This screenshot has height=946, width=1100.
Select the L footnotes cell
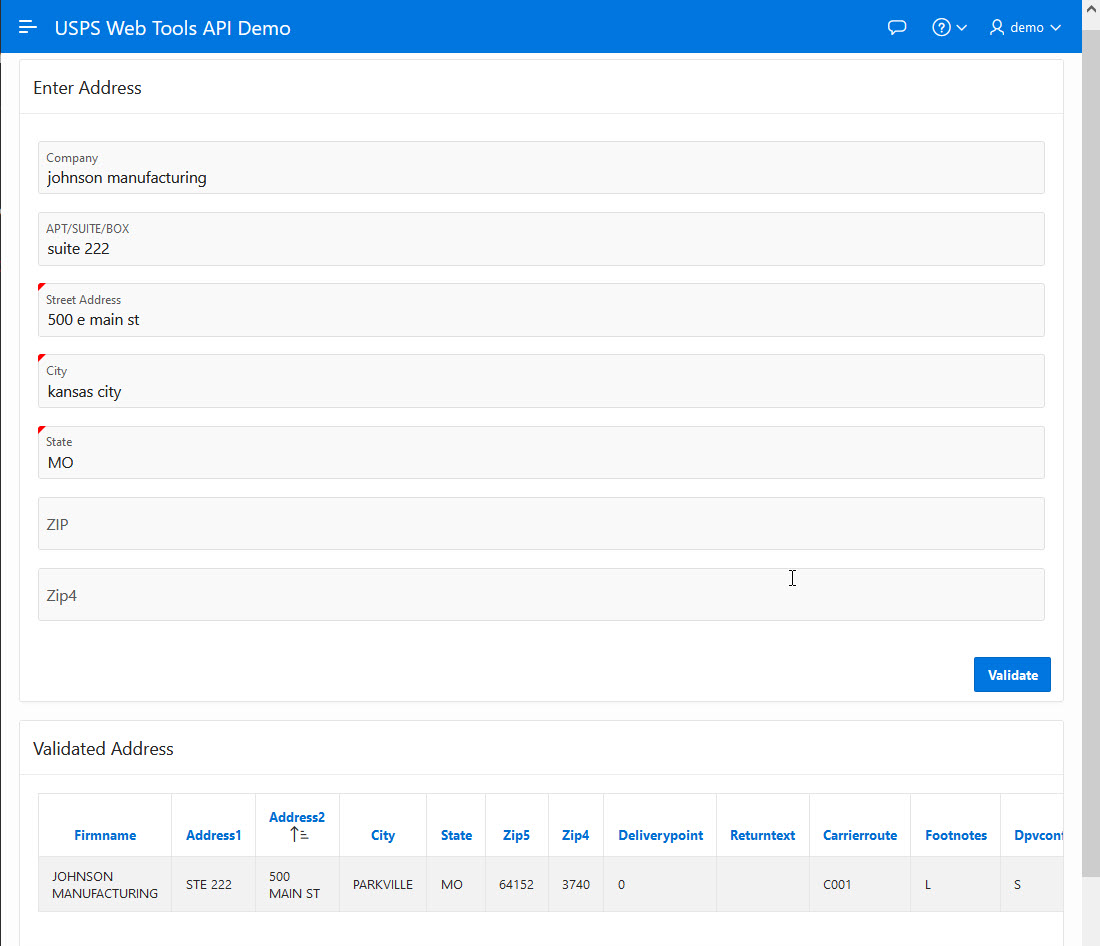955,884
